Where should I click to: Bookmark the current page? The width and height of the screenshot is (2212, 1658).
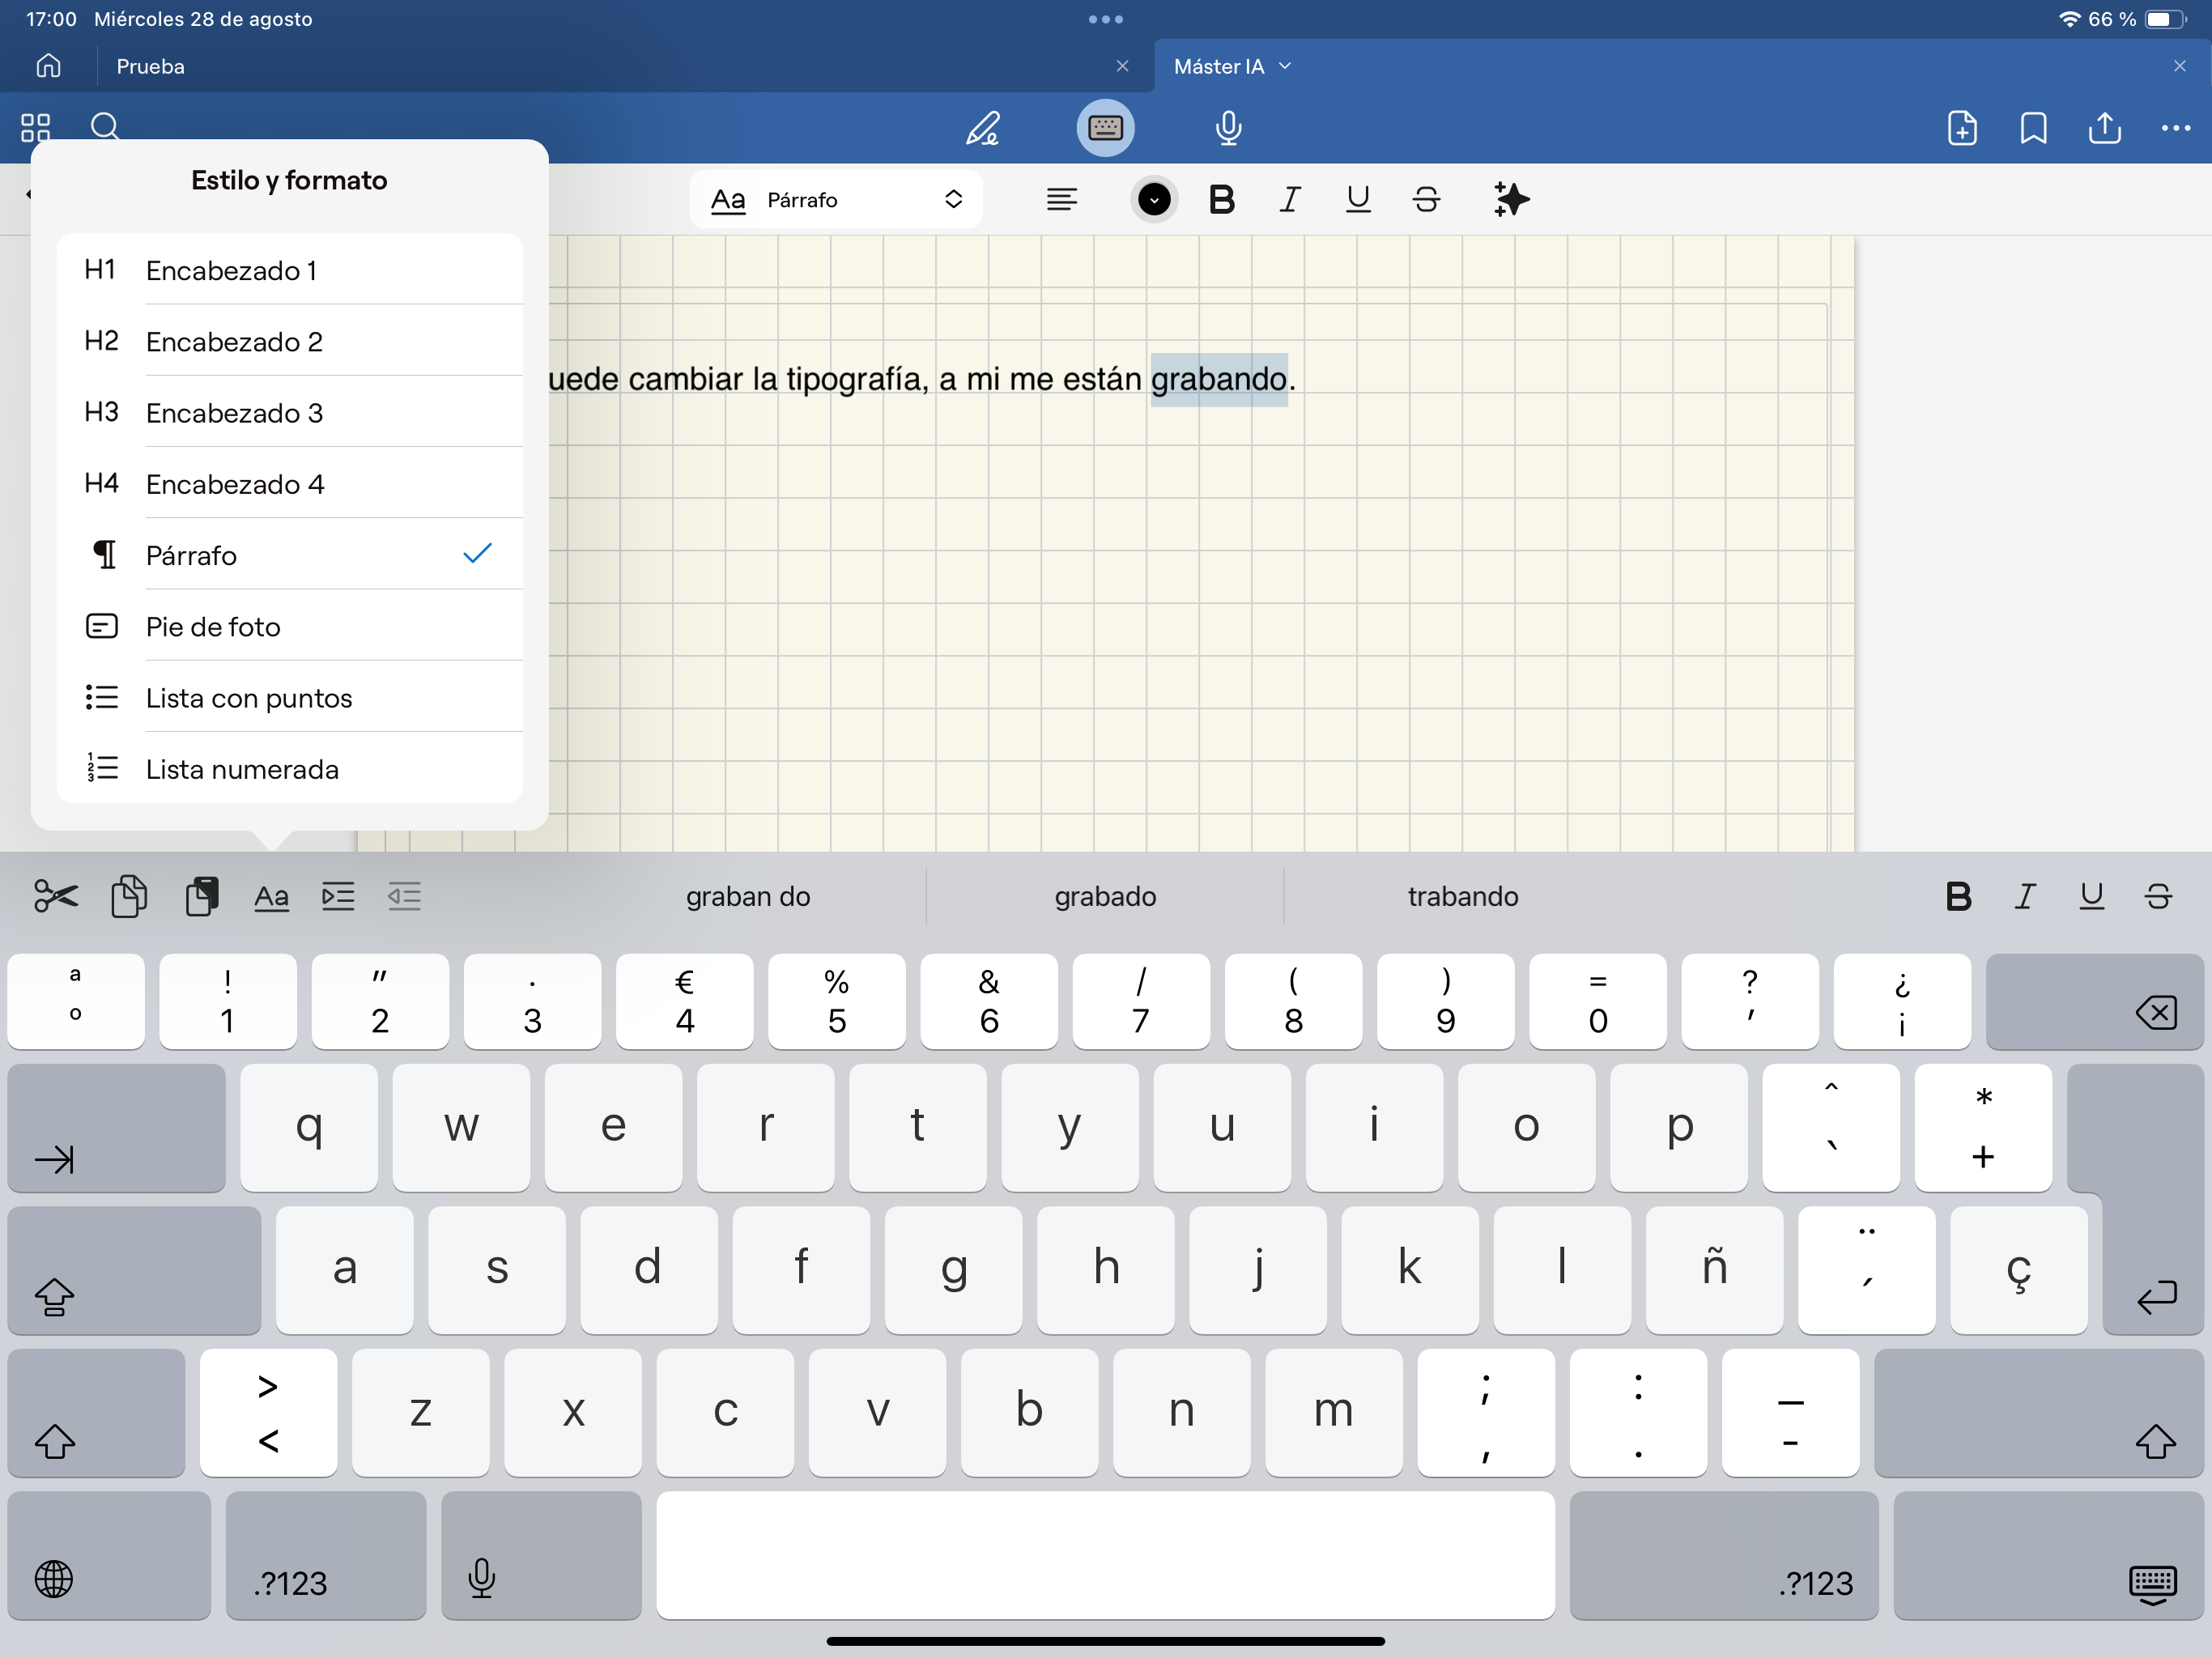(2033, 128)
